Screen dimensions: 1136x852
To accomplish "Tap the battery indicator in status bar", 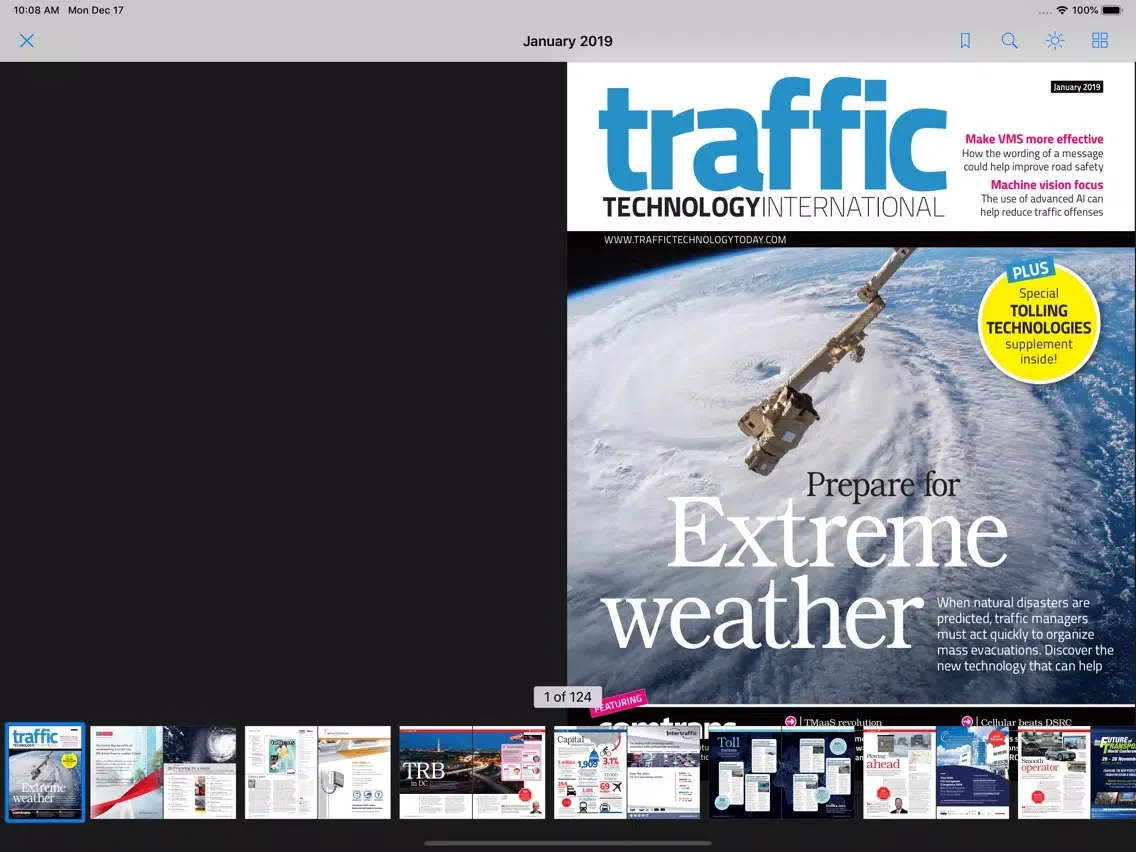I will tap(1111, 10).
